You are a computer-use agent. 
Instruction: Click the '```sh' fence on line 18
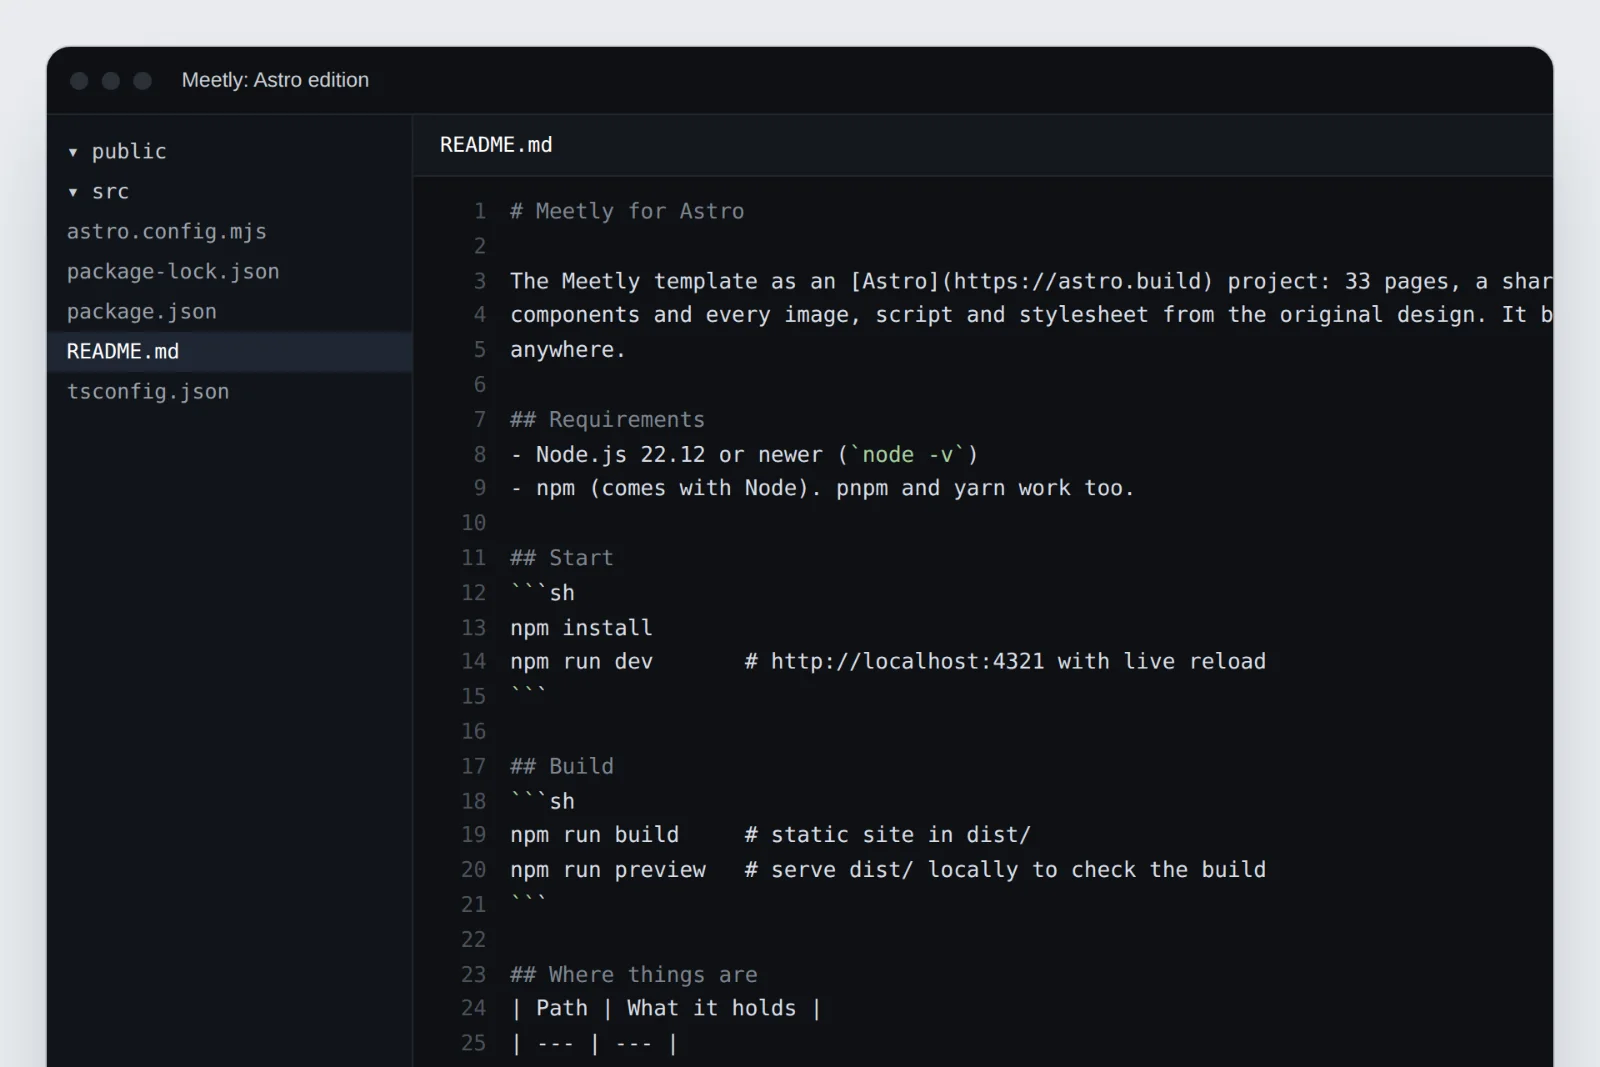click(x=542, y=801)
